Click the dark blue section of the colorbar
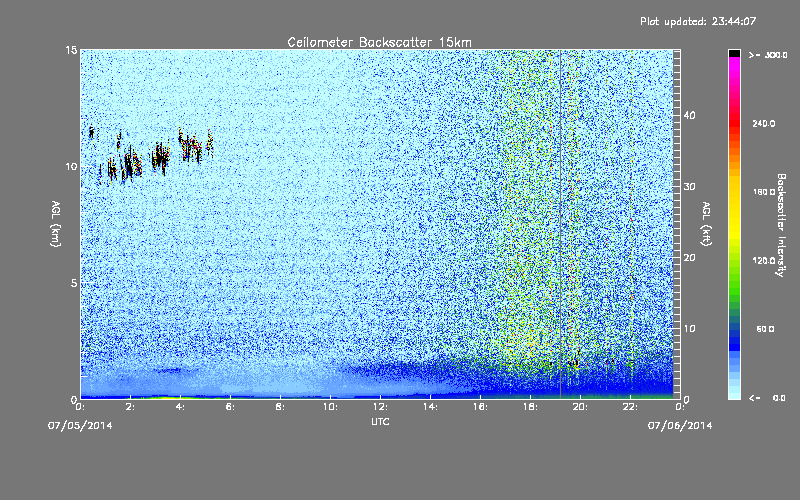800x500 pixels. [734, 342]
